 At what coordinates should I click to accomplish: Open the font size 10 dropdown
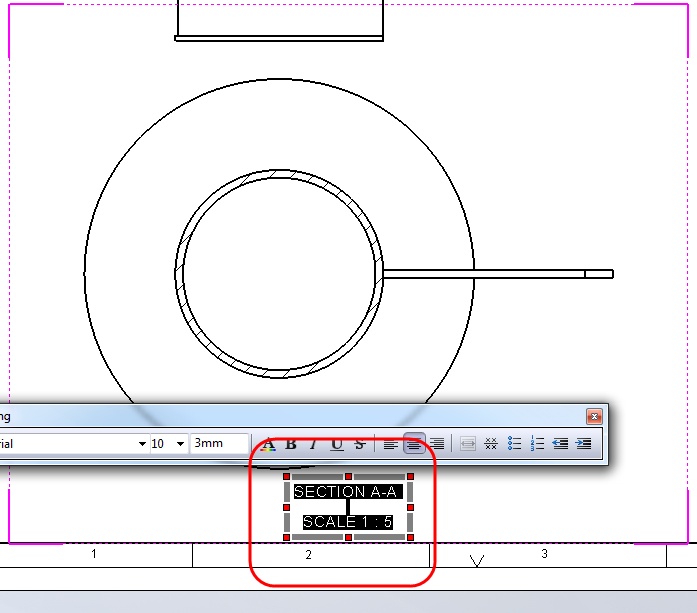tap(180, 444)
